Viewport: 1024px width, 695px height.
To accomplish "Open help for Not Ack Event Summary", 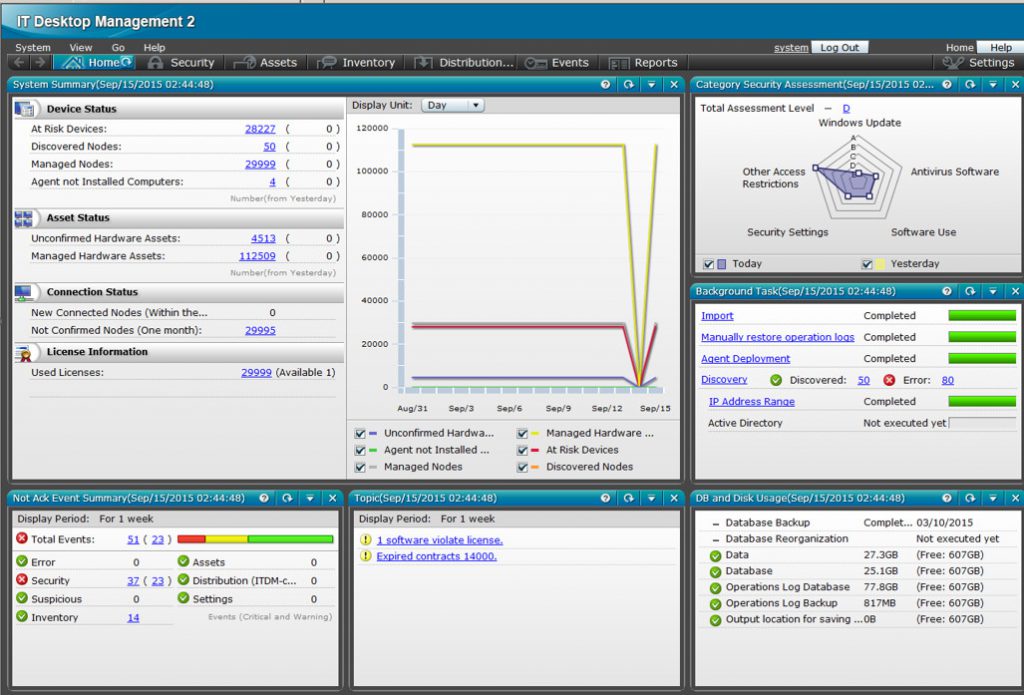I will click(x=264, y=498).
